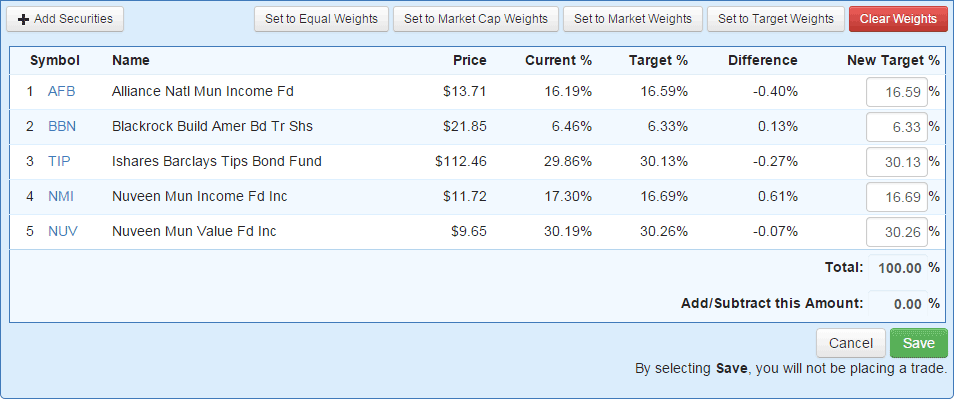Save the new target weights
Screen dimensions: 954x399
[x=919, y=343]
